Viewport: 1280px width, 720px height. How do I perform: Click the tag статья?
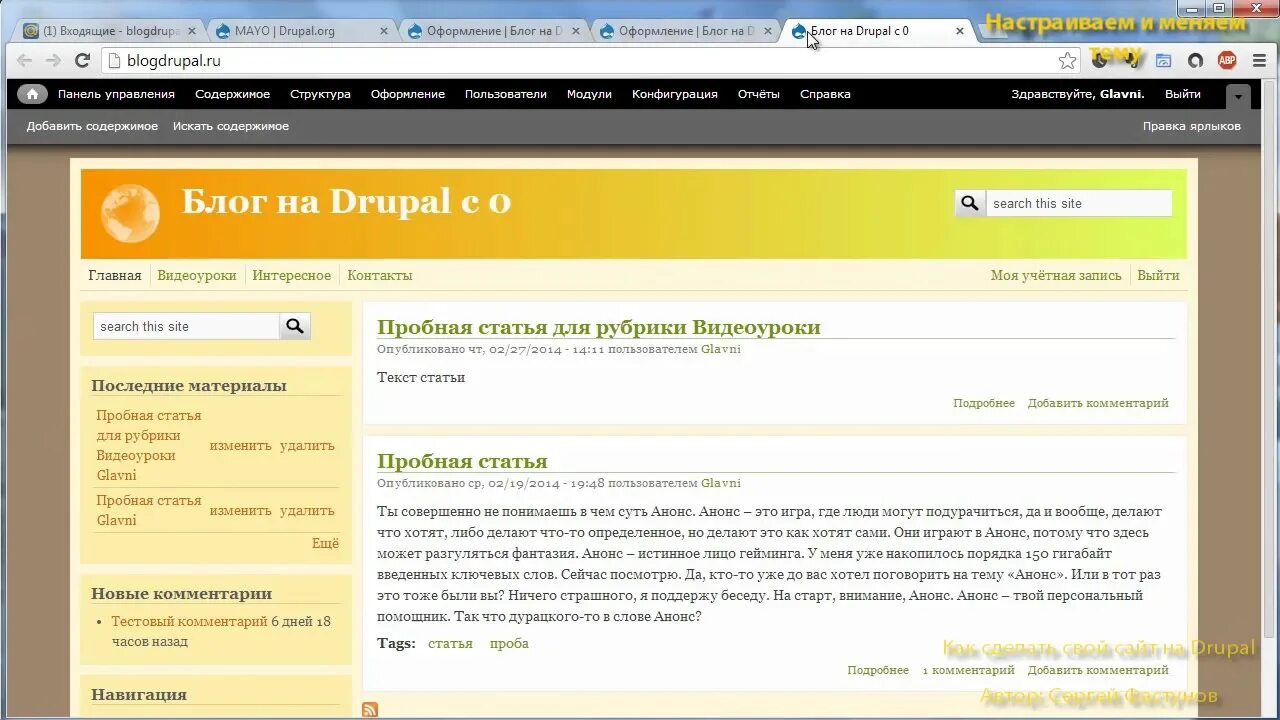point(450,643)
